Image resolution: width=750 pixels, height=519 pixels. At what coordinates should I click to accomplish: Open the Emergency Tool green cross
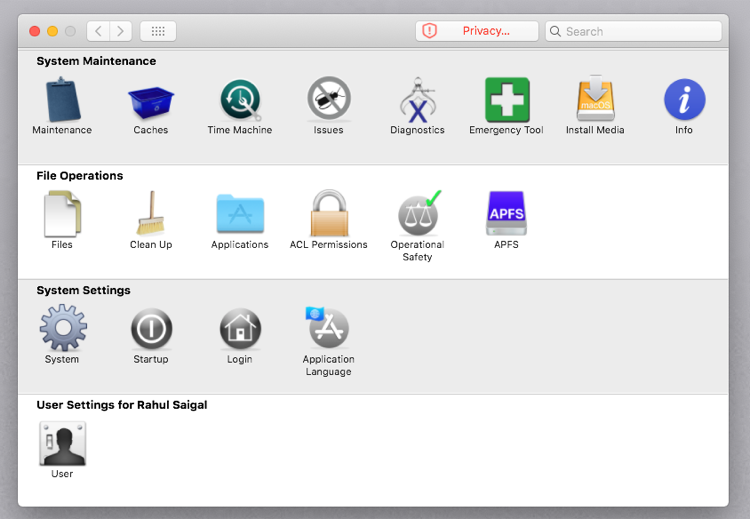point(507,99)
